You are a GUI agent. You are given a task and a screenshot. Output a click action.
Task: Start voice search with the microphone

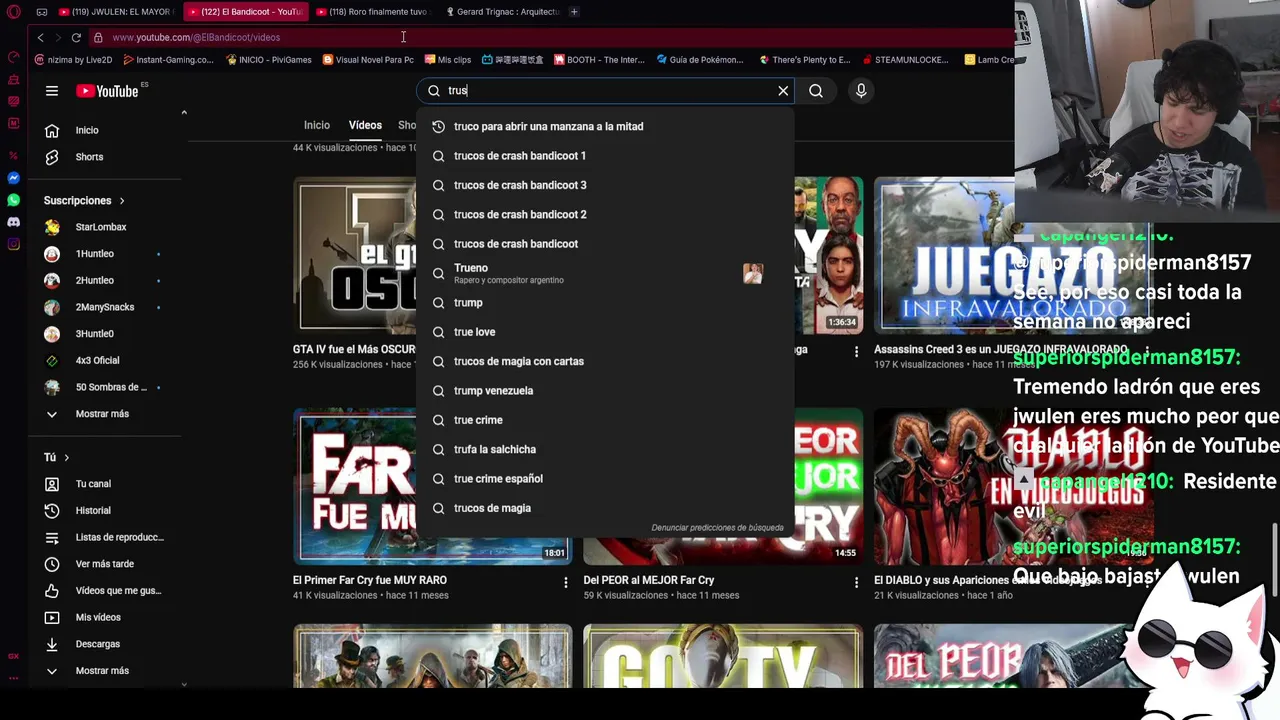[861, 91]
